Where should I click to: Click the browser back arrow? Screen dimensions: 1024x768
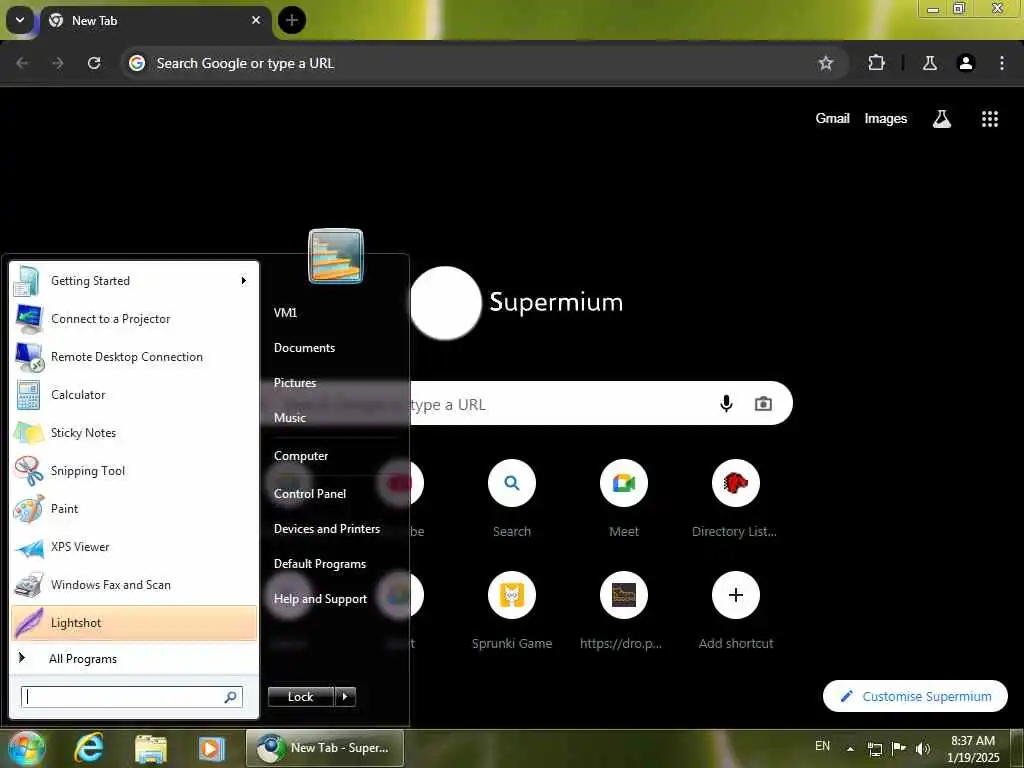22,63
